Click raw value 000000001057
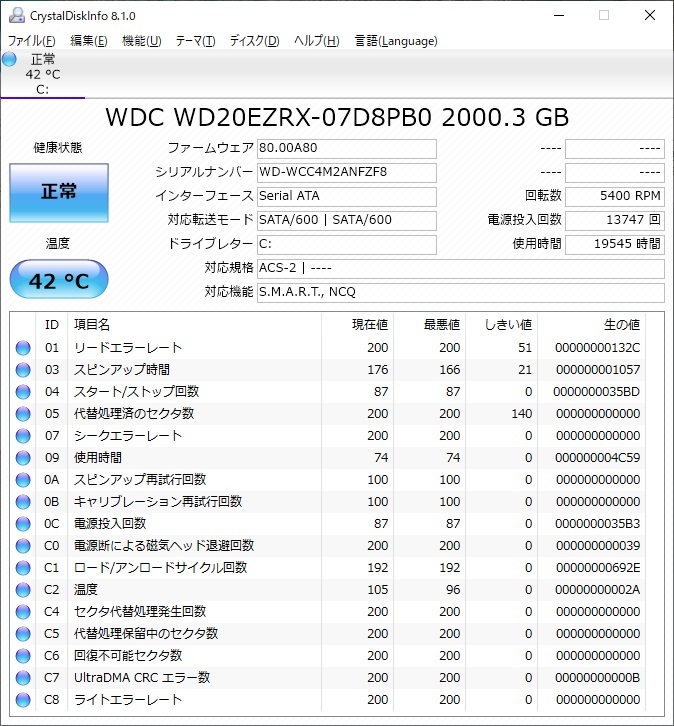The image size is (674, 726). (x=598, y=370)
